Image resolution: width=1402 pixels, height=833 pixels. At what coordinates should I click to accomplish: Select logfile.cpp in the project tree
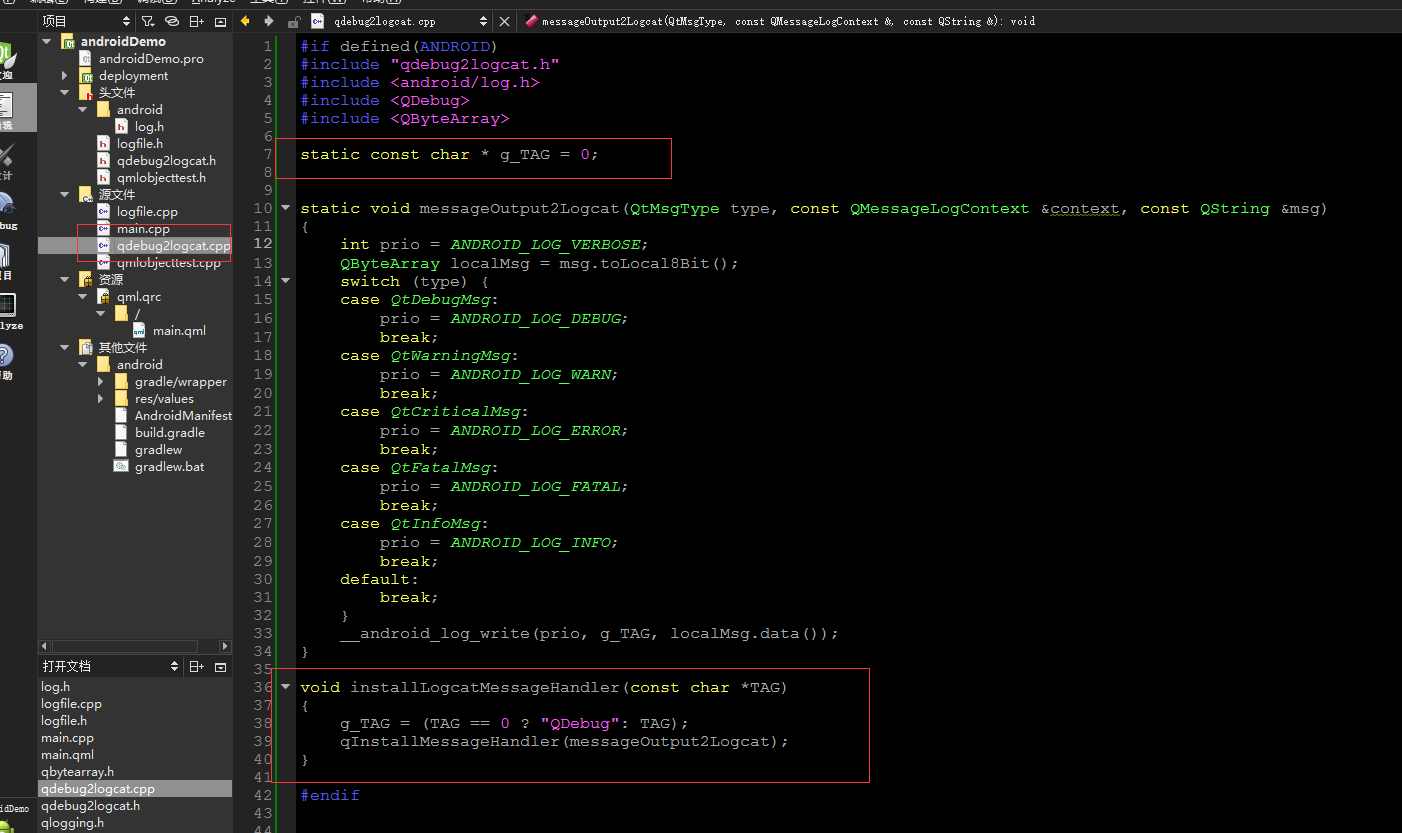coord(147,211)
